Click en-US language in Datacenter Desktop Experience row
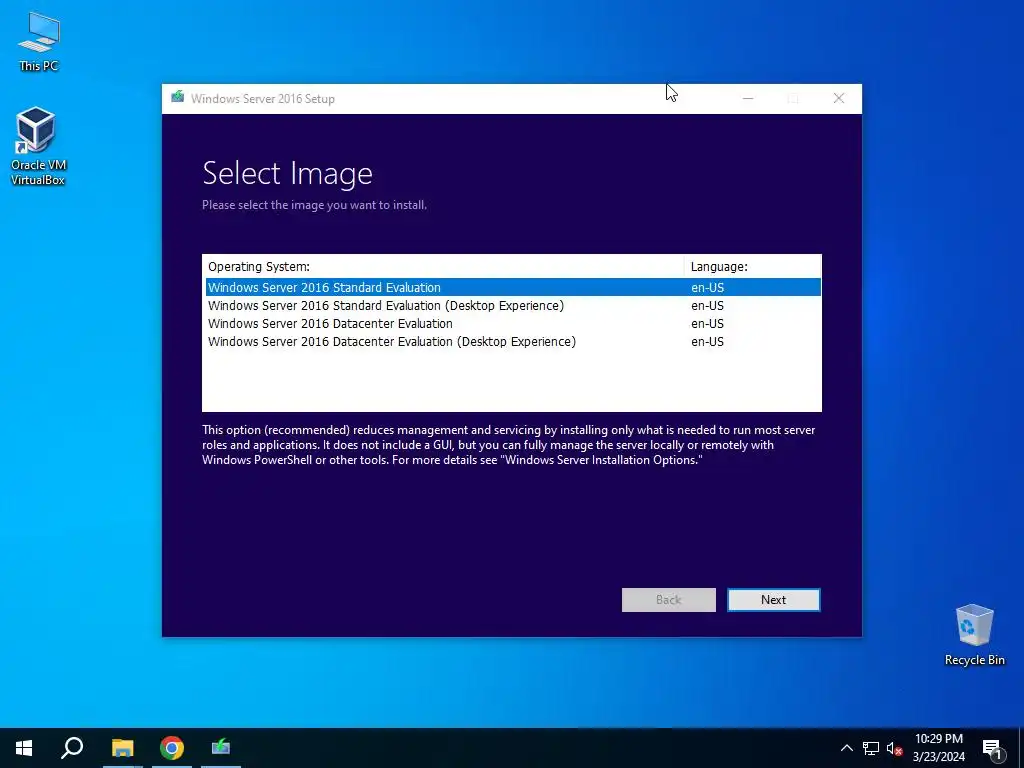Image resolution: width=1024 pixels, height=768 pixels. click(707, 342)
